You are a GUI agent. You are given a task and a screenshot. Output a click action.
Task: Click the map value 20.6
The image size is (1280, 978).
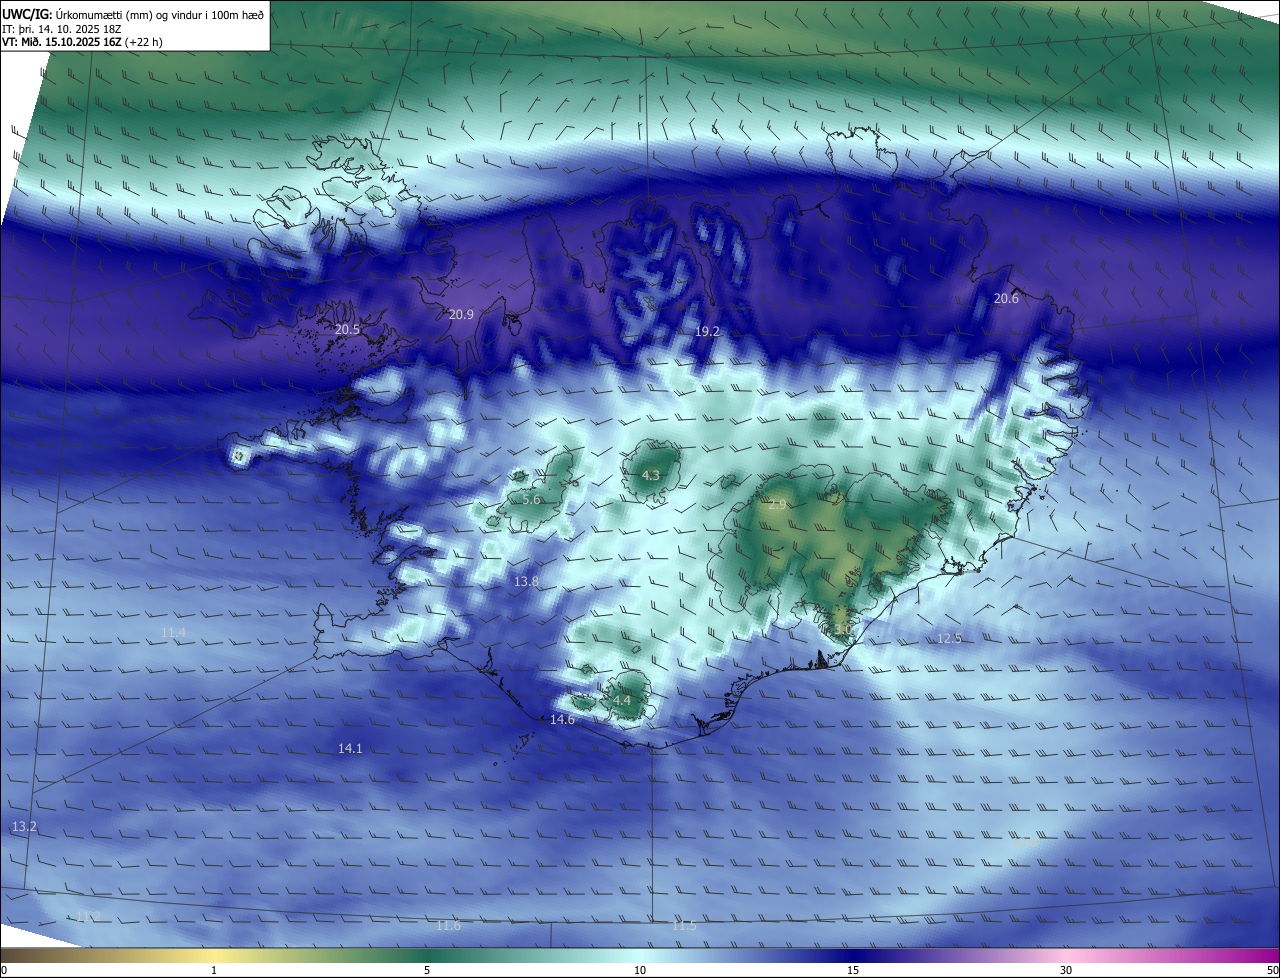pyautogui.click(x=1006, y=298)
